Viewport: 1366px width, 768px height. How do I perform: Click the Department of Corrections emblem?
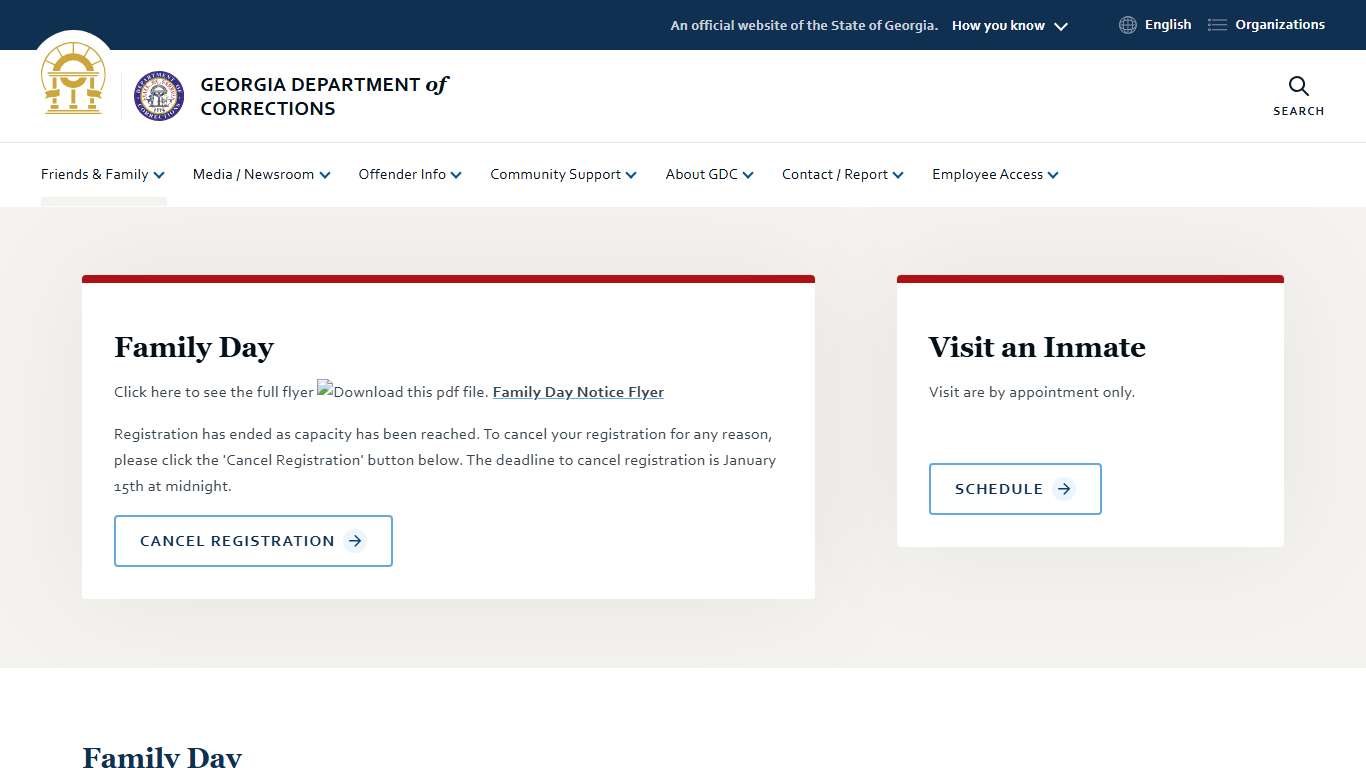click(159, 96)
